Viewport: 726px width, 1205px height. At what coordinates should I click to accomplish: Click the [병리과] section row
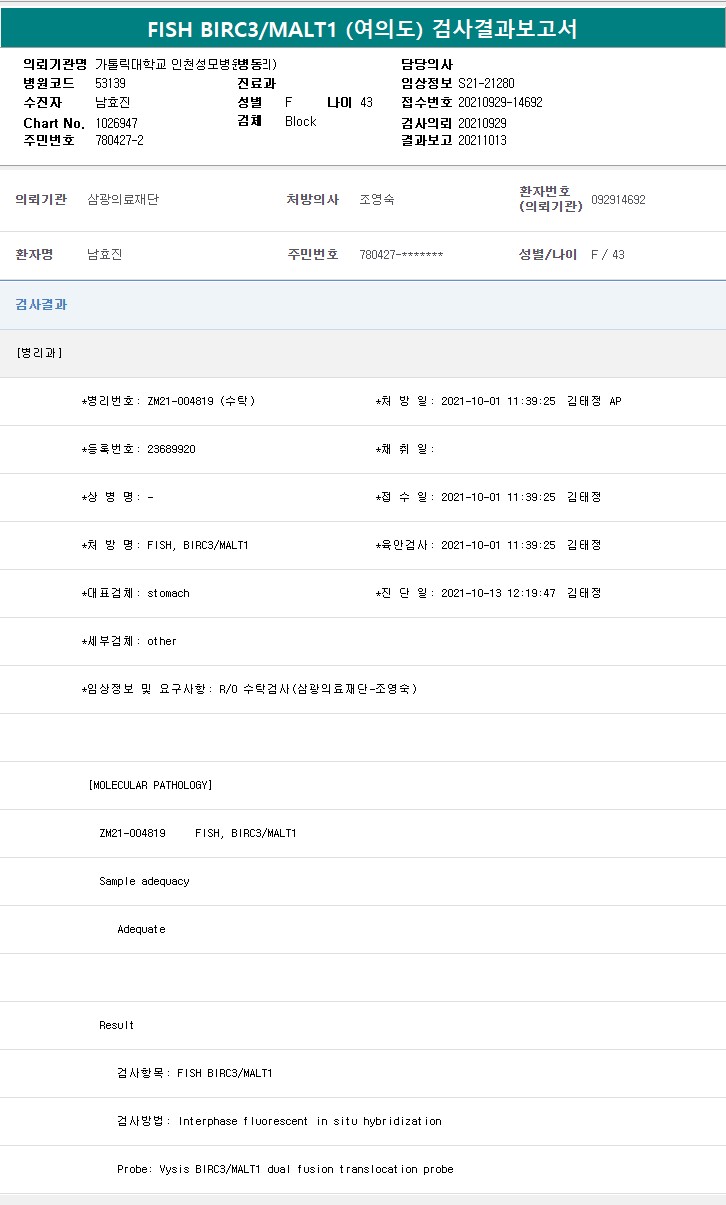(40, 353)
